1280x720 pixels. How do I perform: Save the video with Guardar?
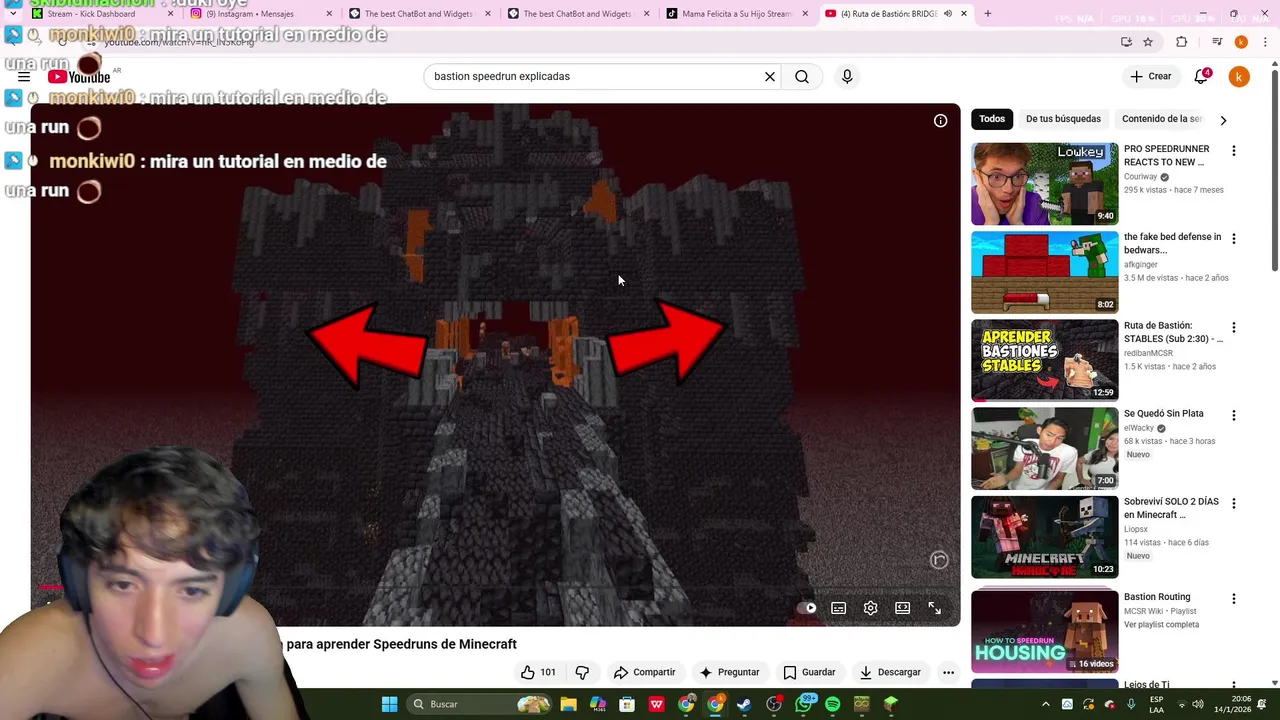tap(809, 672)
